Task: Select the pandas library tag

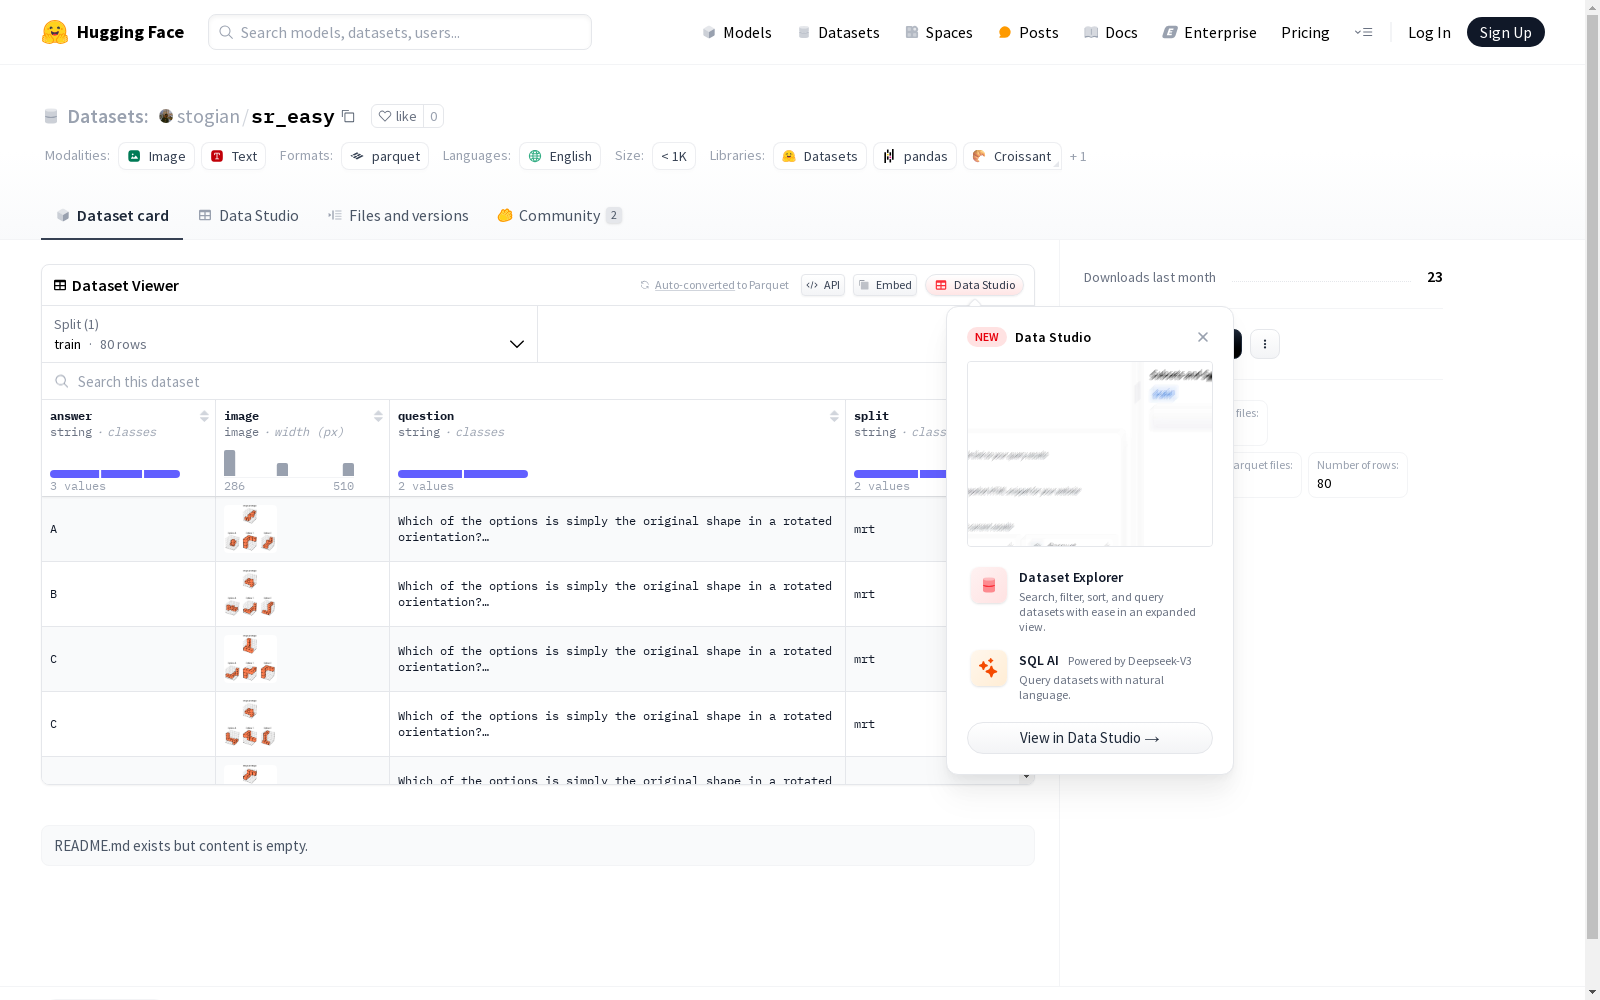Action: click(915, 156)
